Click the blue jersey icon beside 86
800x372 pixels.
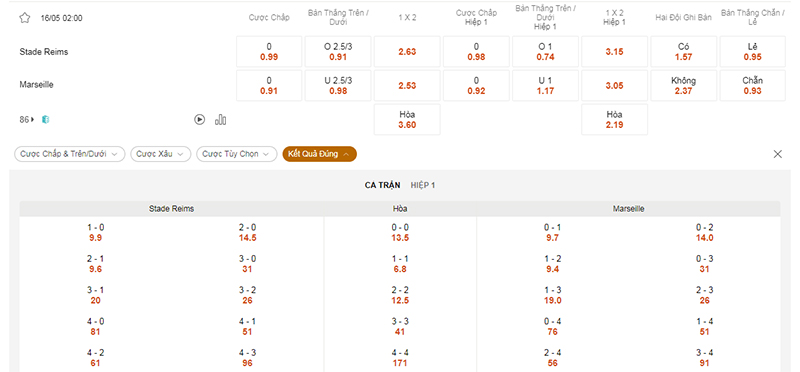click(46, 120)
